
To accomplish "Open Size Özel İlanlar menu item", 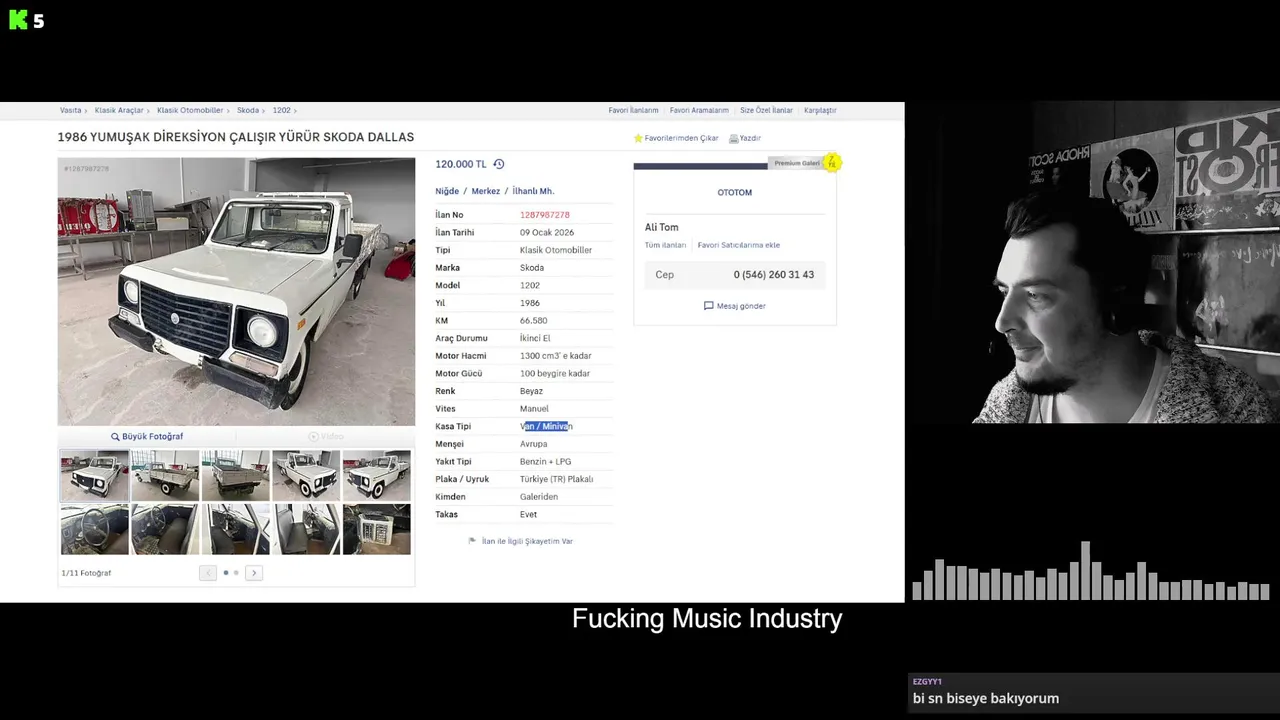I will (766, 111).
